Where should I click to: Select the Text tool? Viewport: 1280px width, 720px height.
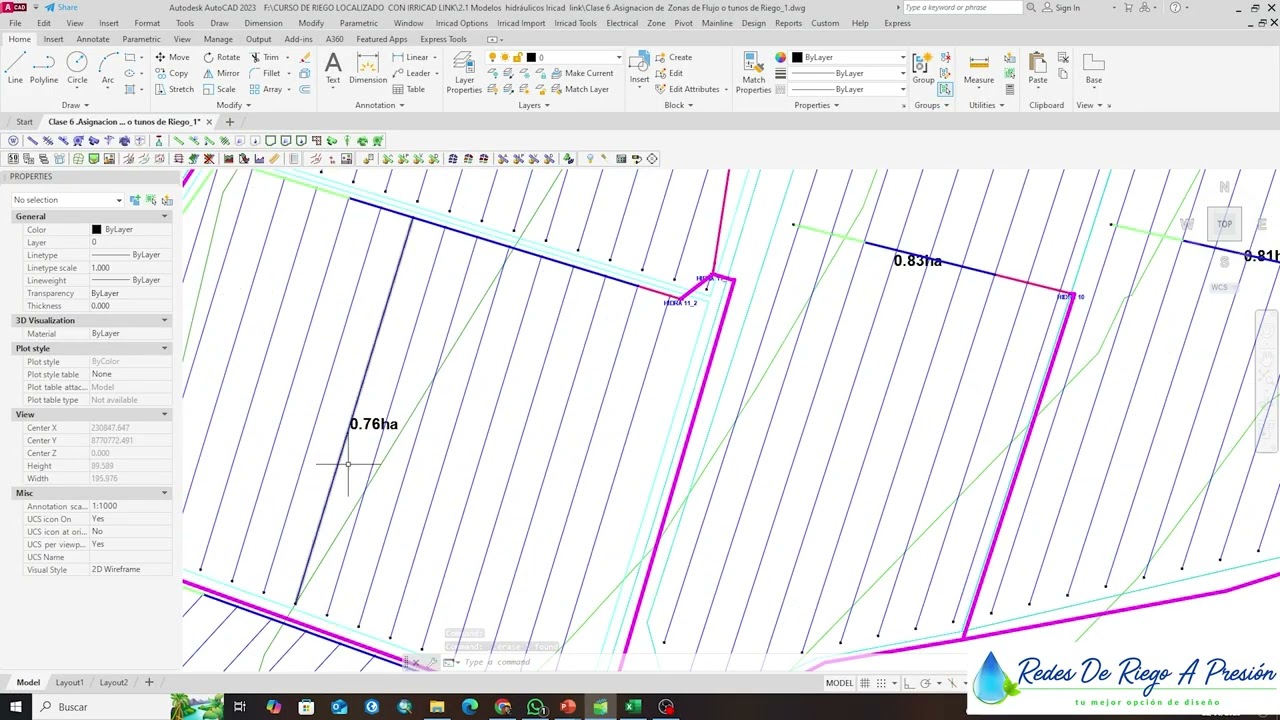tap(333, 68)
